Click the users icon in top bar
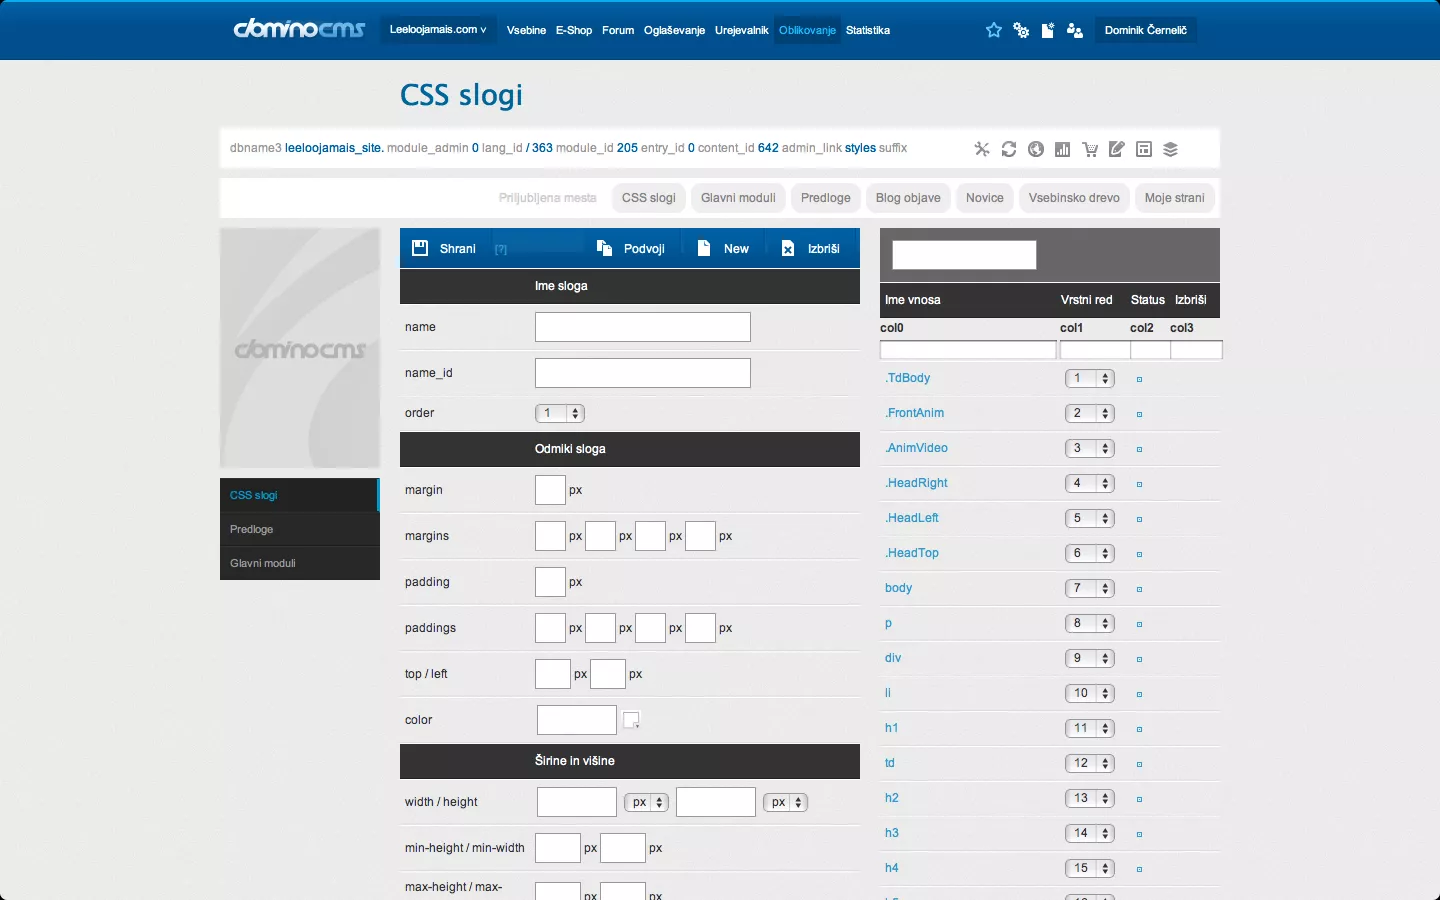The height and width of the screenshot is (900, 1440). pos(1075,30)
